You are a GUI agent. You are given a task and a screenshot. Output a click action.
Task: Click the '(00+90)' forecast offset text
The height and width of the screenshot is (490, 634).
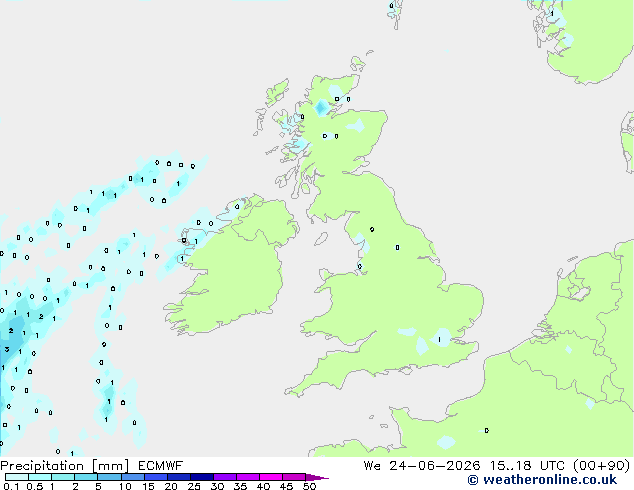[602, 466]
